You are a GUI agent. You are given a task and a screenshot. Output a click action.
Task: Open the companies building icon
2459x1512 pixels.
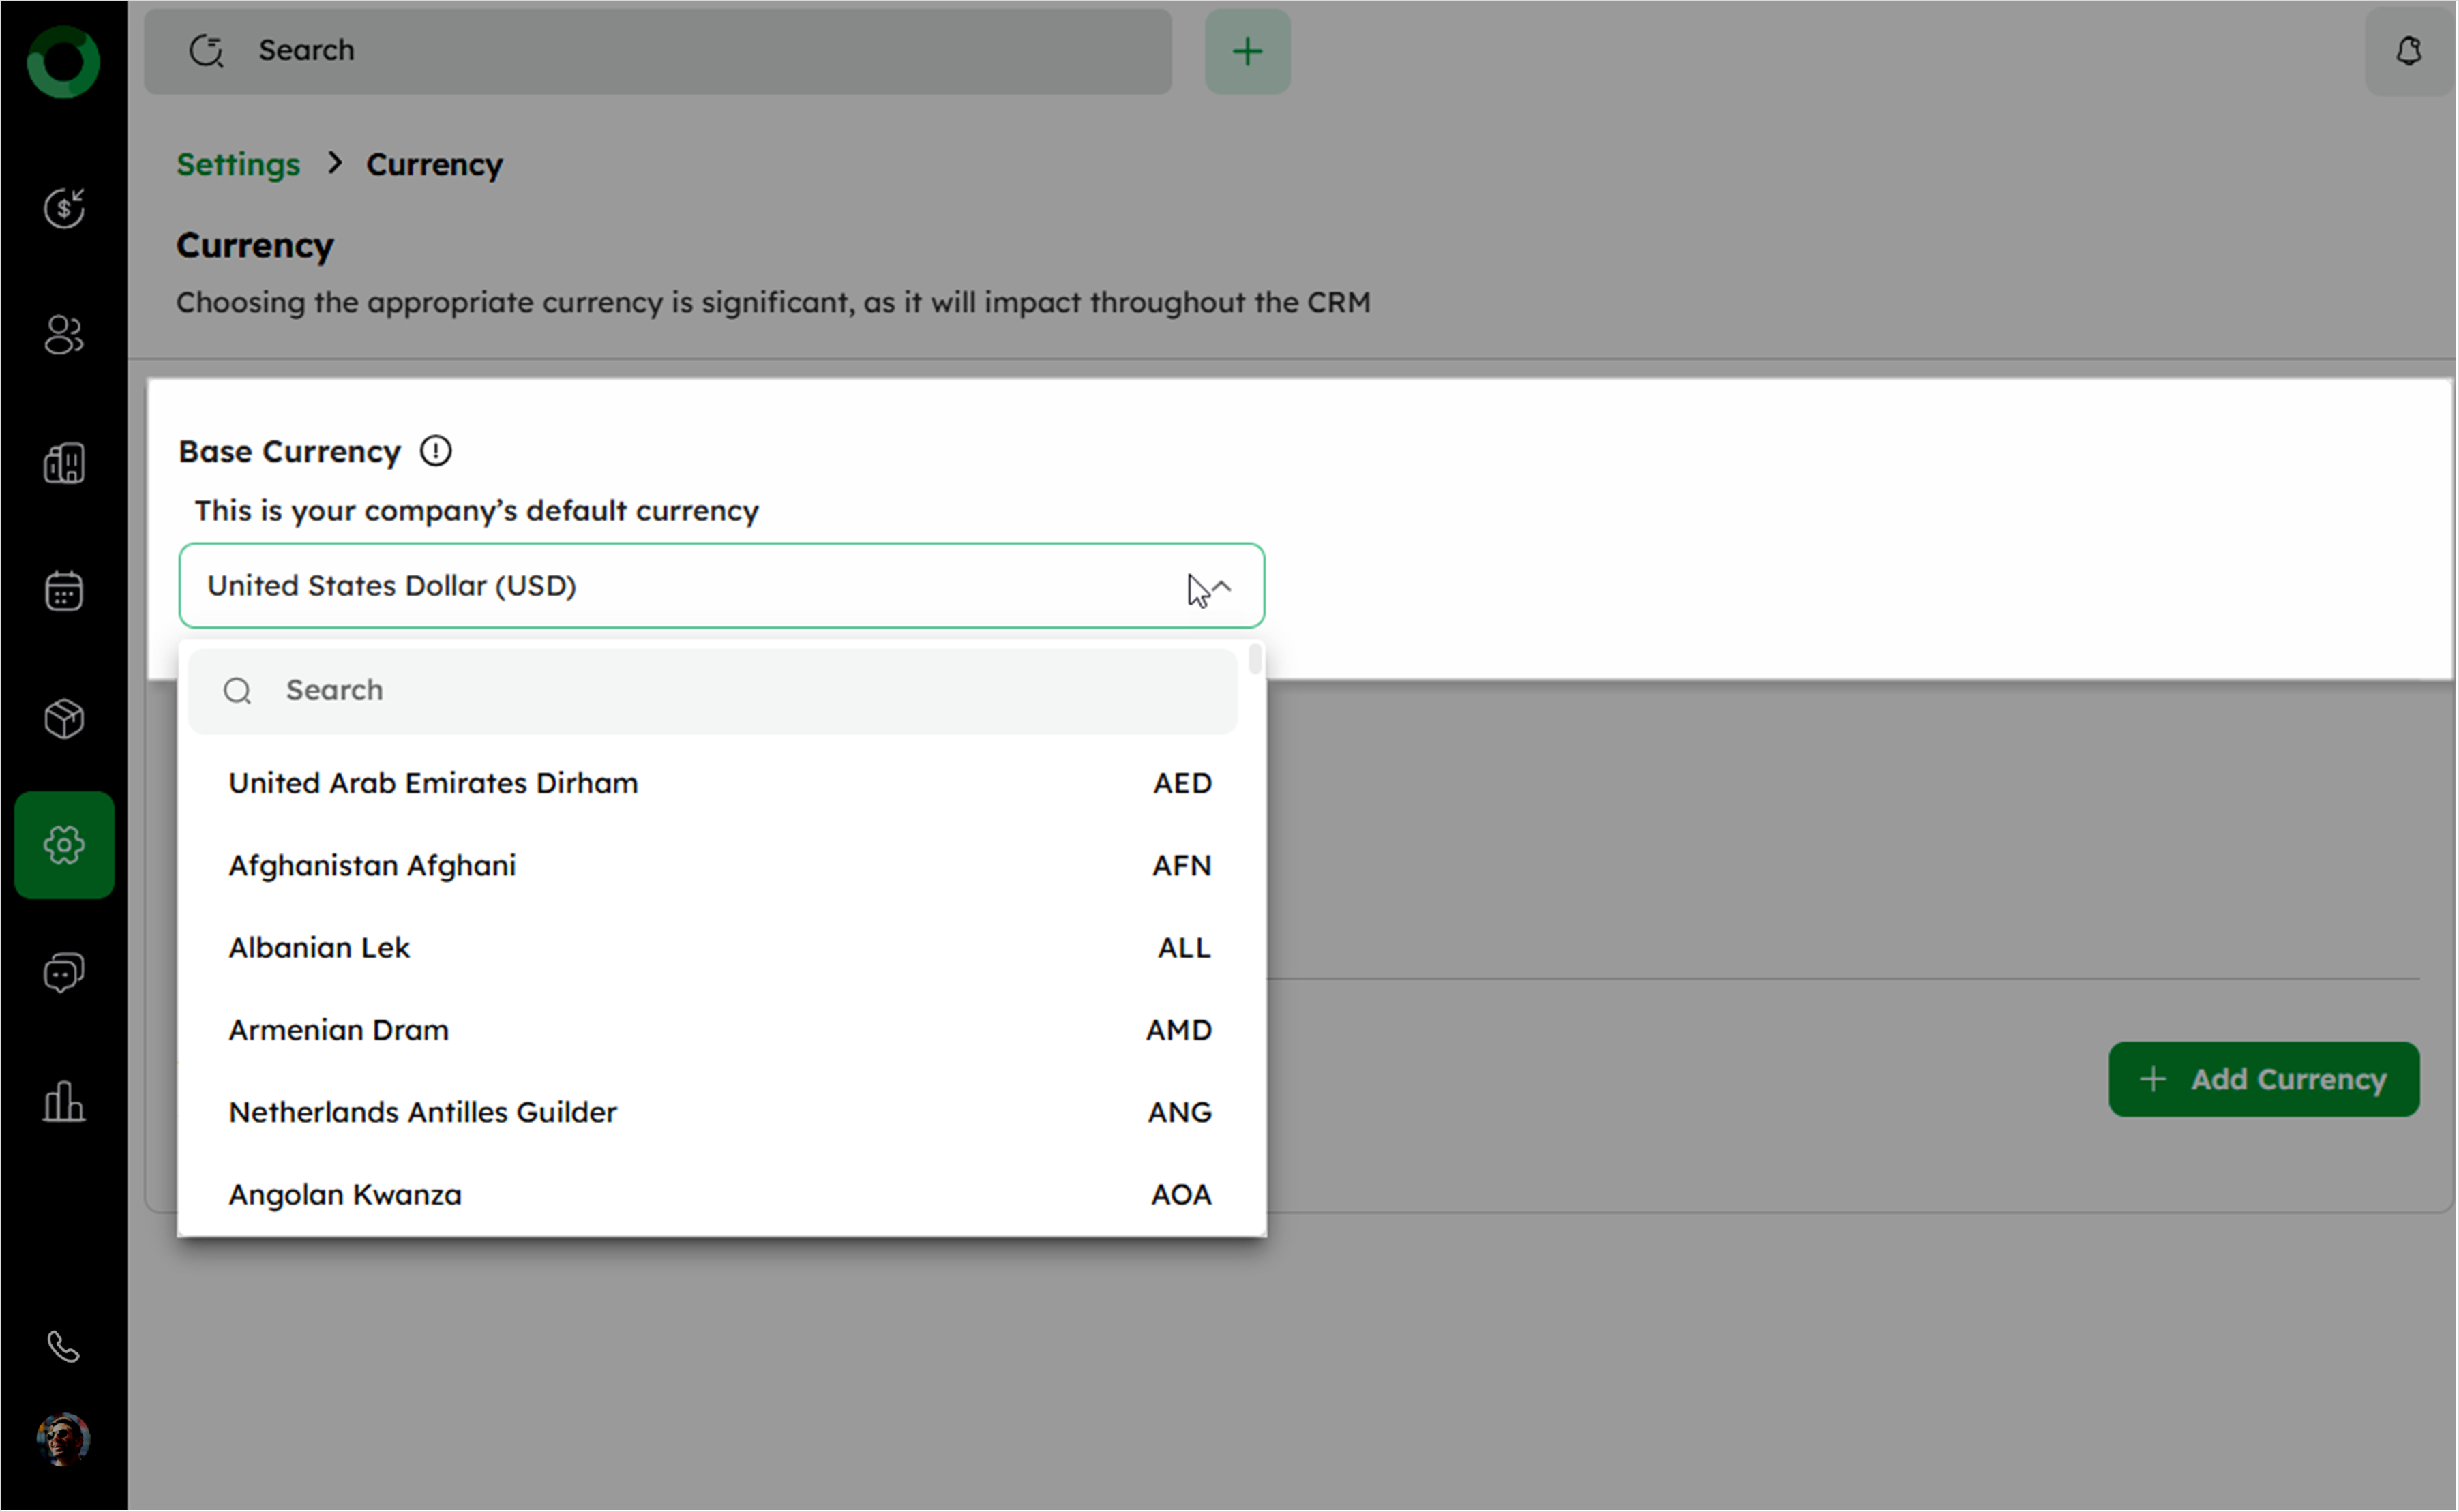[64, 463]
